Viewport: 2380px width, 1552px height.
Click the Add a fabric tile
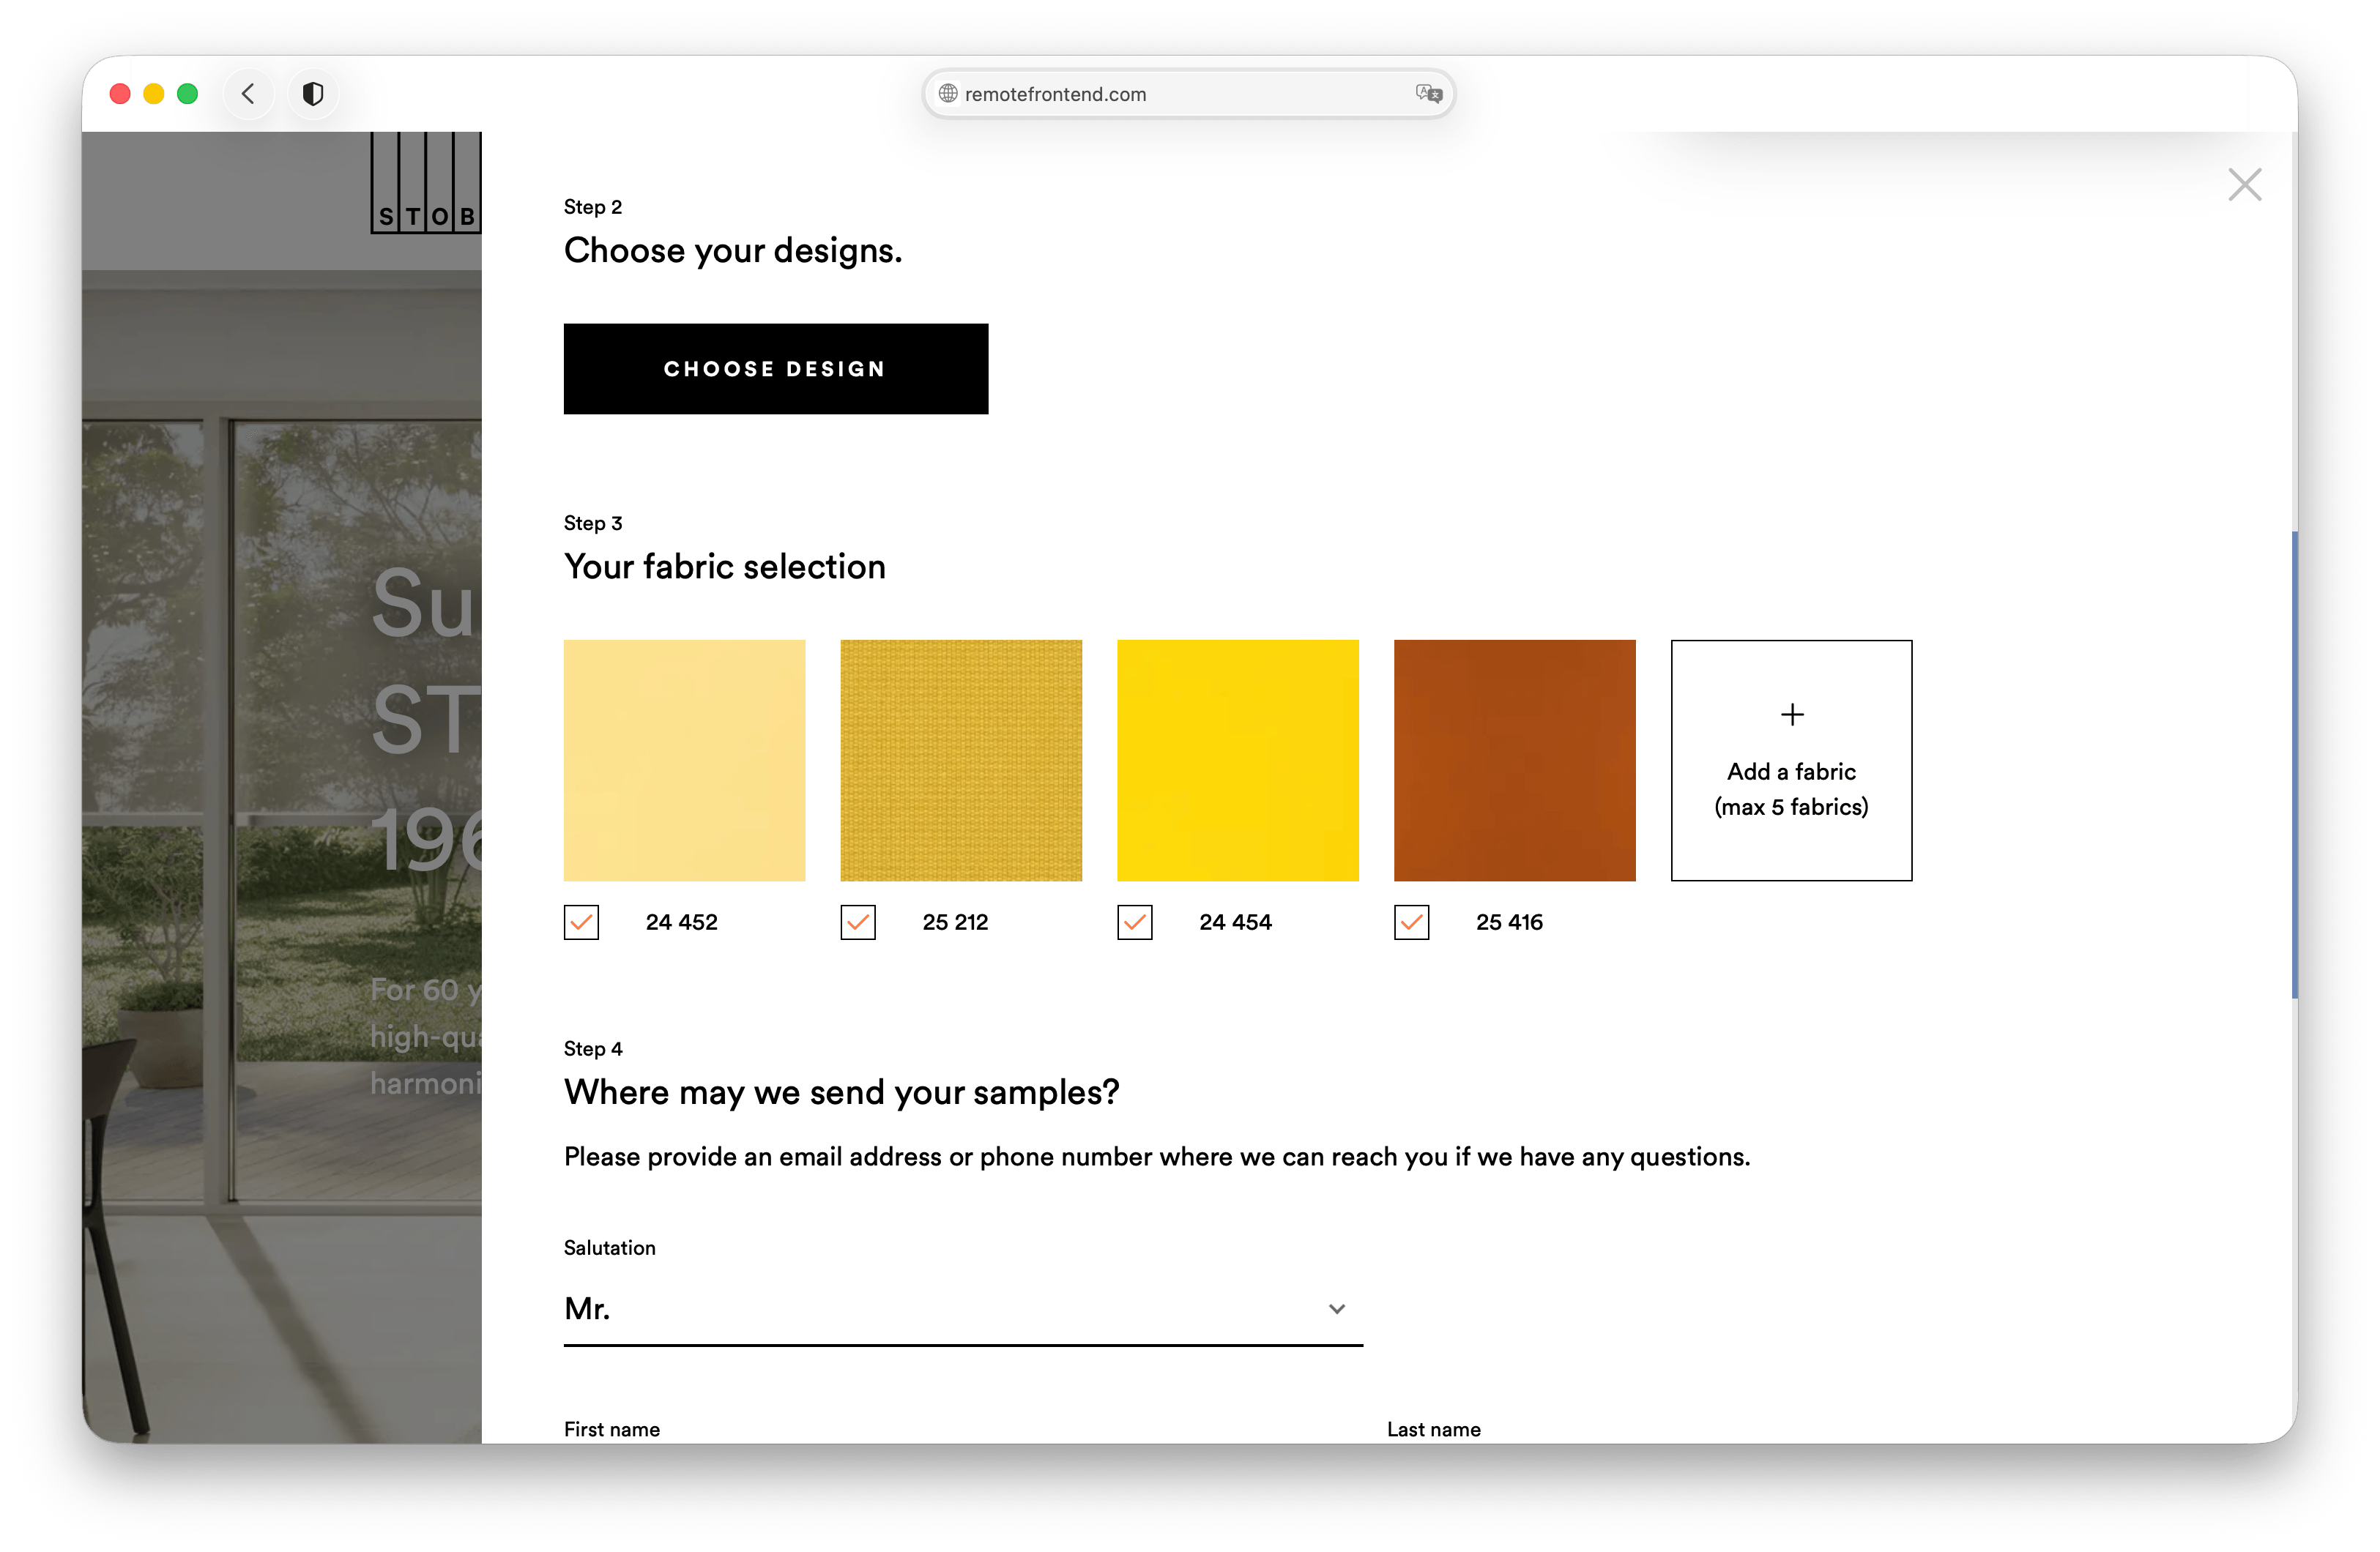point(1791,760)
